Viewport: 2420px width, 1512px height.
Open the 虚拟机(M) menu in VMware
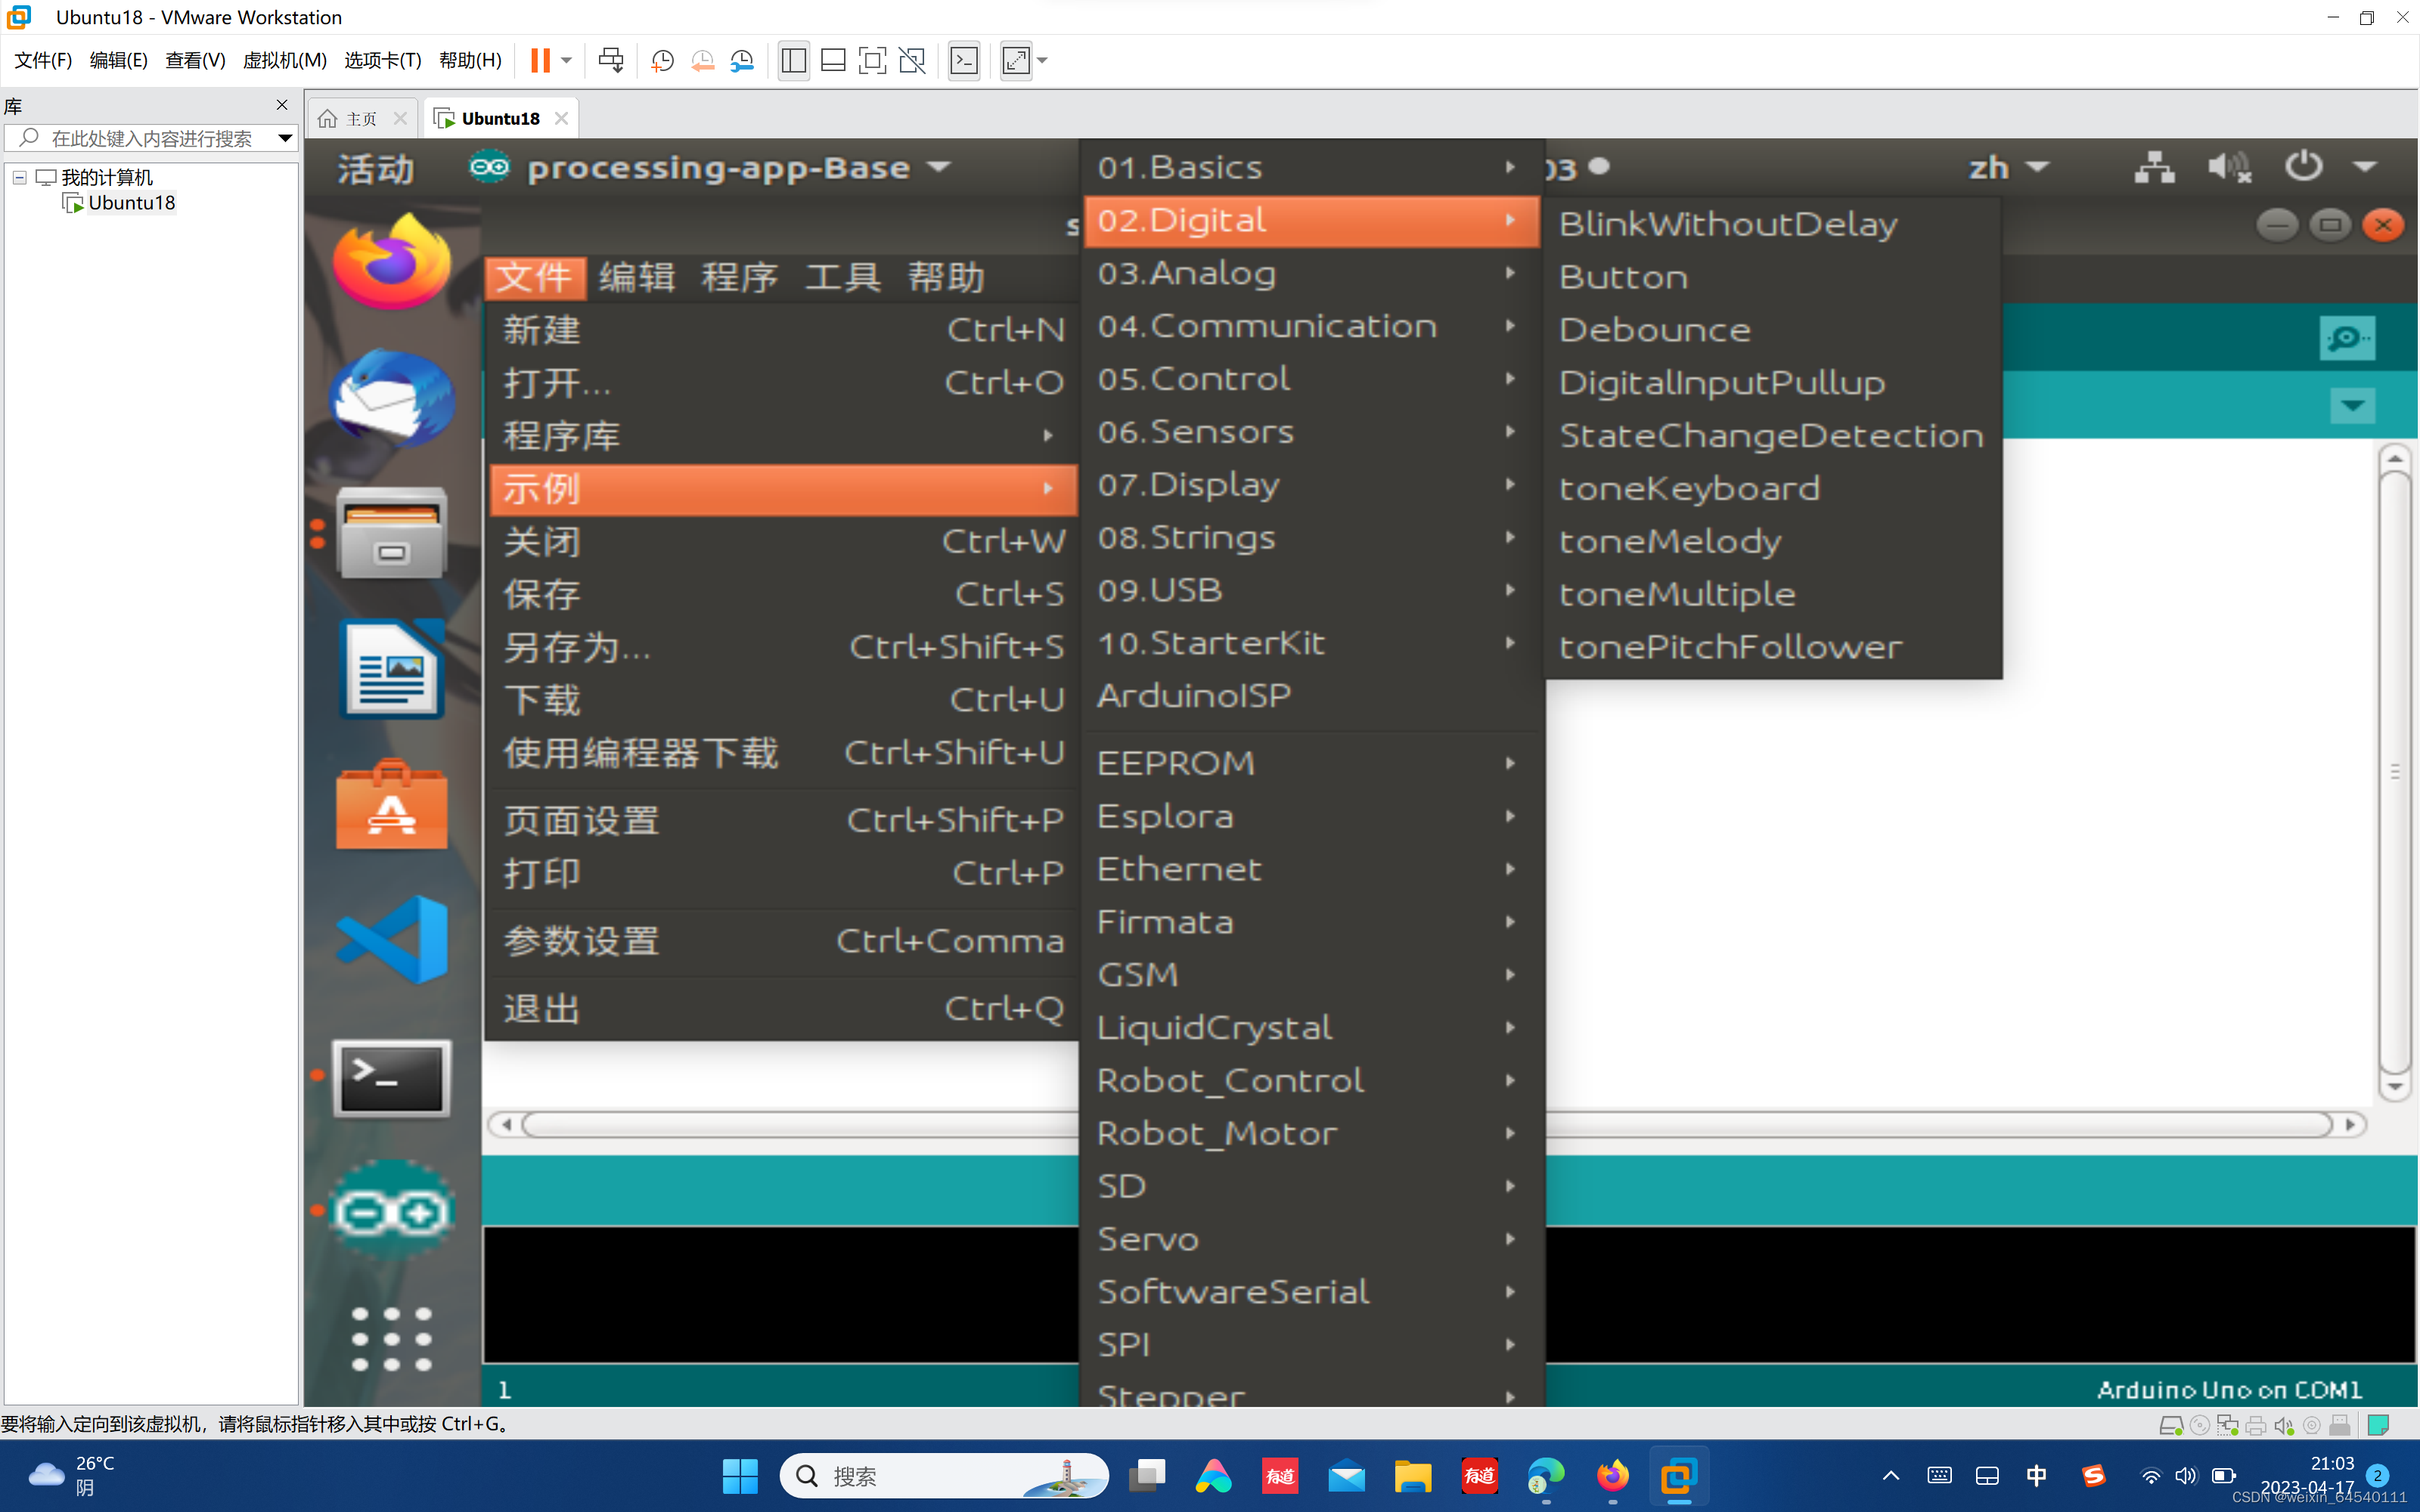pyautogui.click(x=284, y=60)
